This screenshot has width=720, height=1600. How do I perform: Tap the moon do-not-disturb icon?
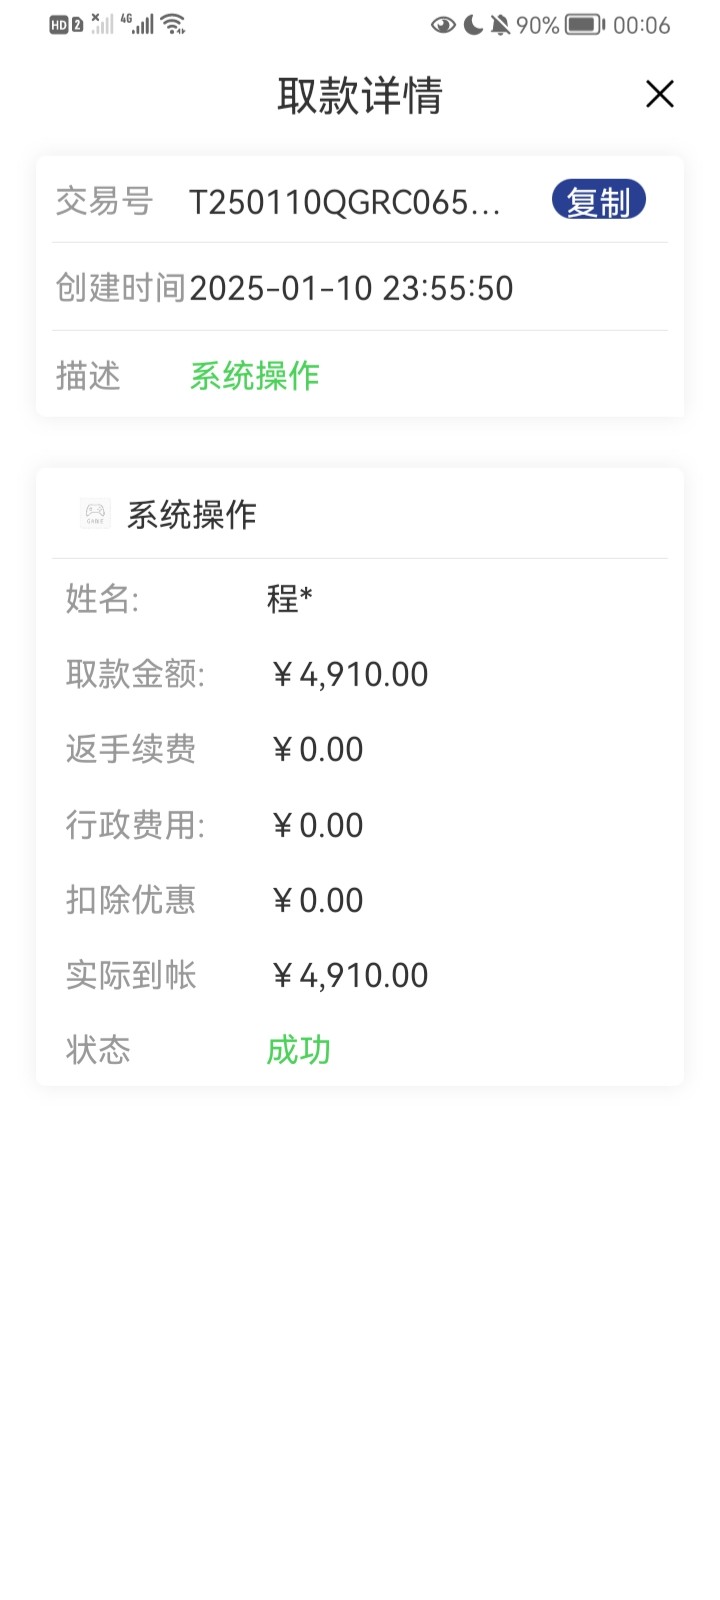[x=472, y=25]
